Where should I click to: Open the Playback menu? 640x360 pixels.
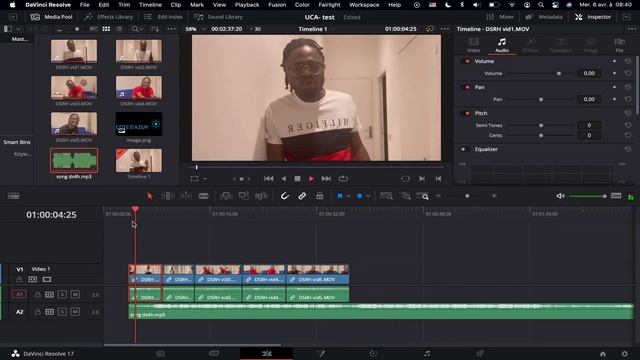point(247,5)
